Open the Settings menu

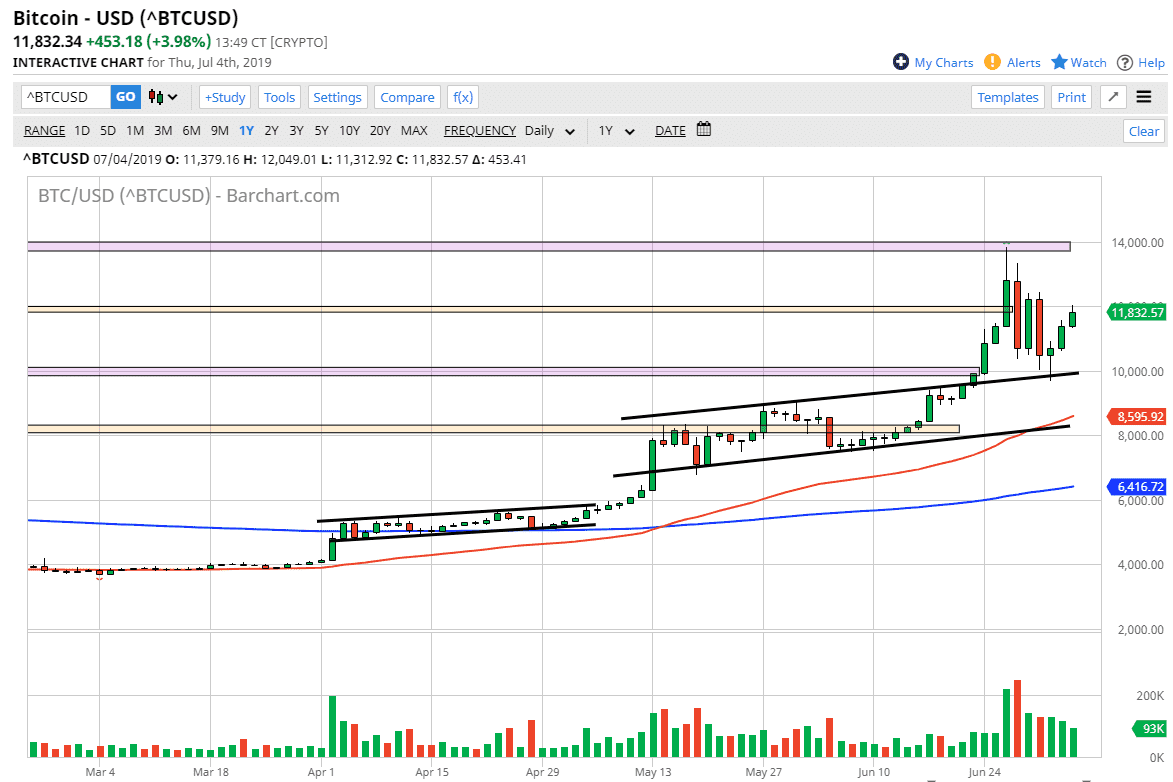pos(337,97)
